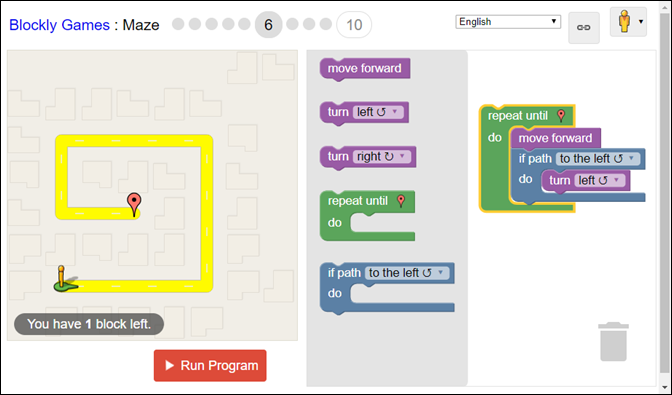Screen dimensions: 672x395
Task: Click the third level dot indicator
Action: tap(211, 24)
